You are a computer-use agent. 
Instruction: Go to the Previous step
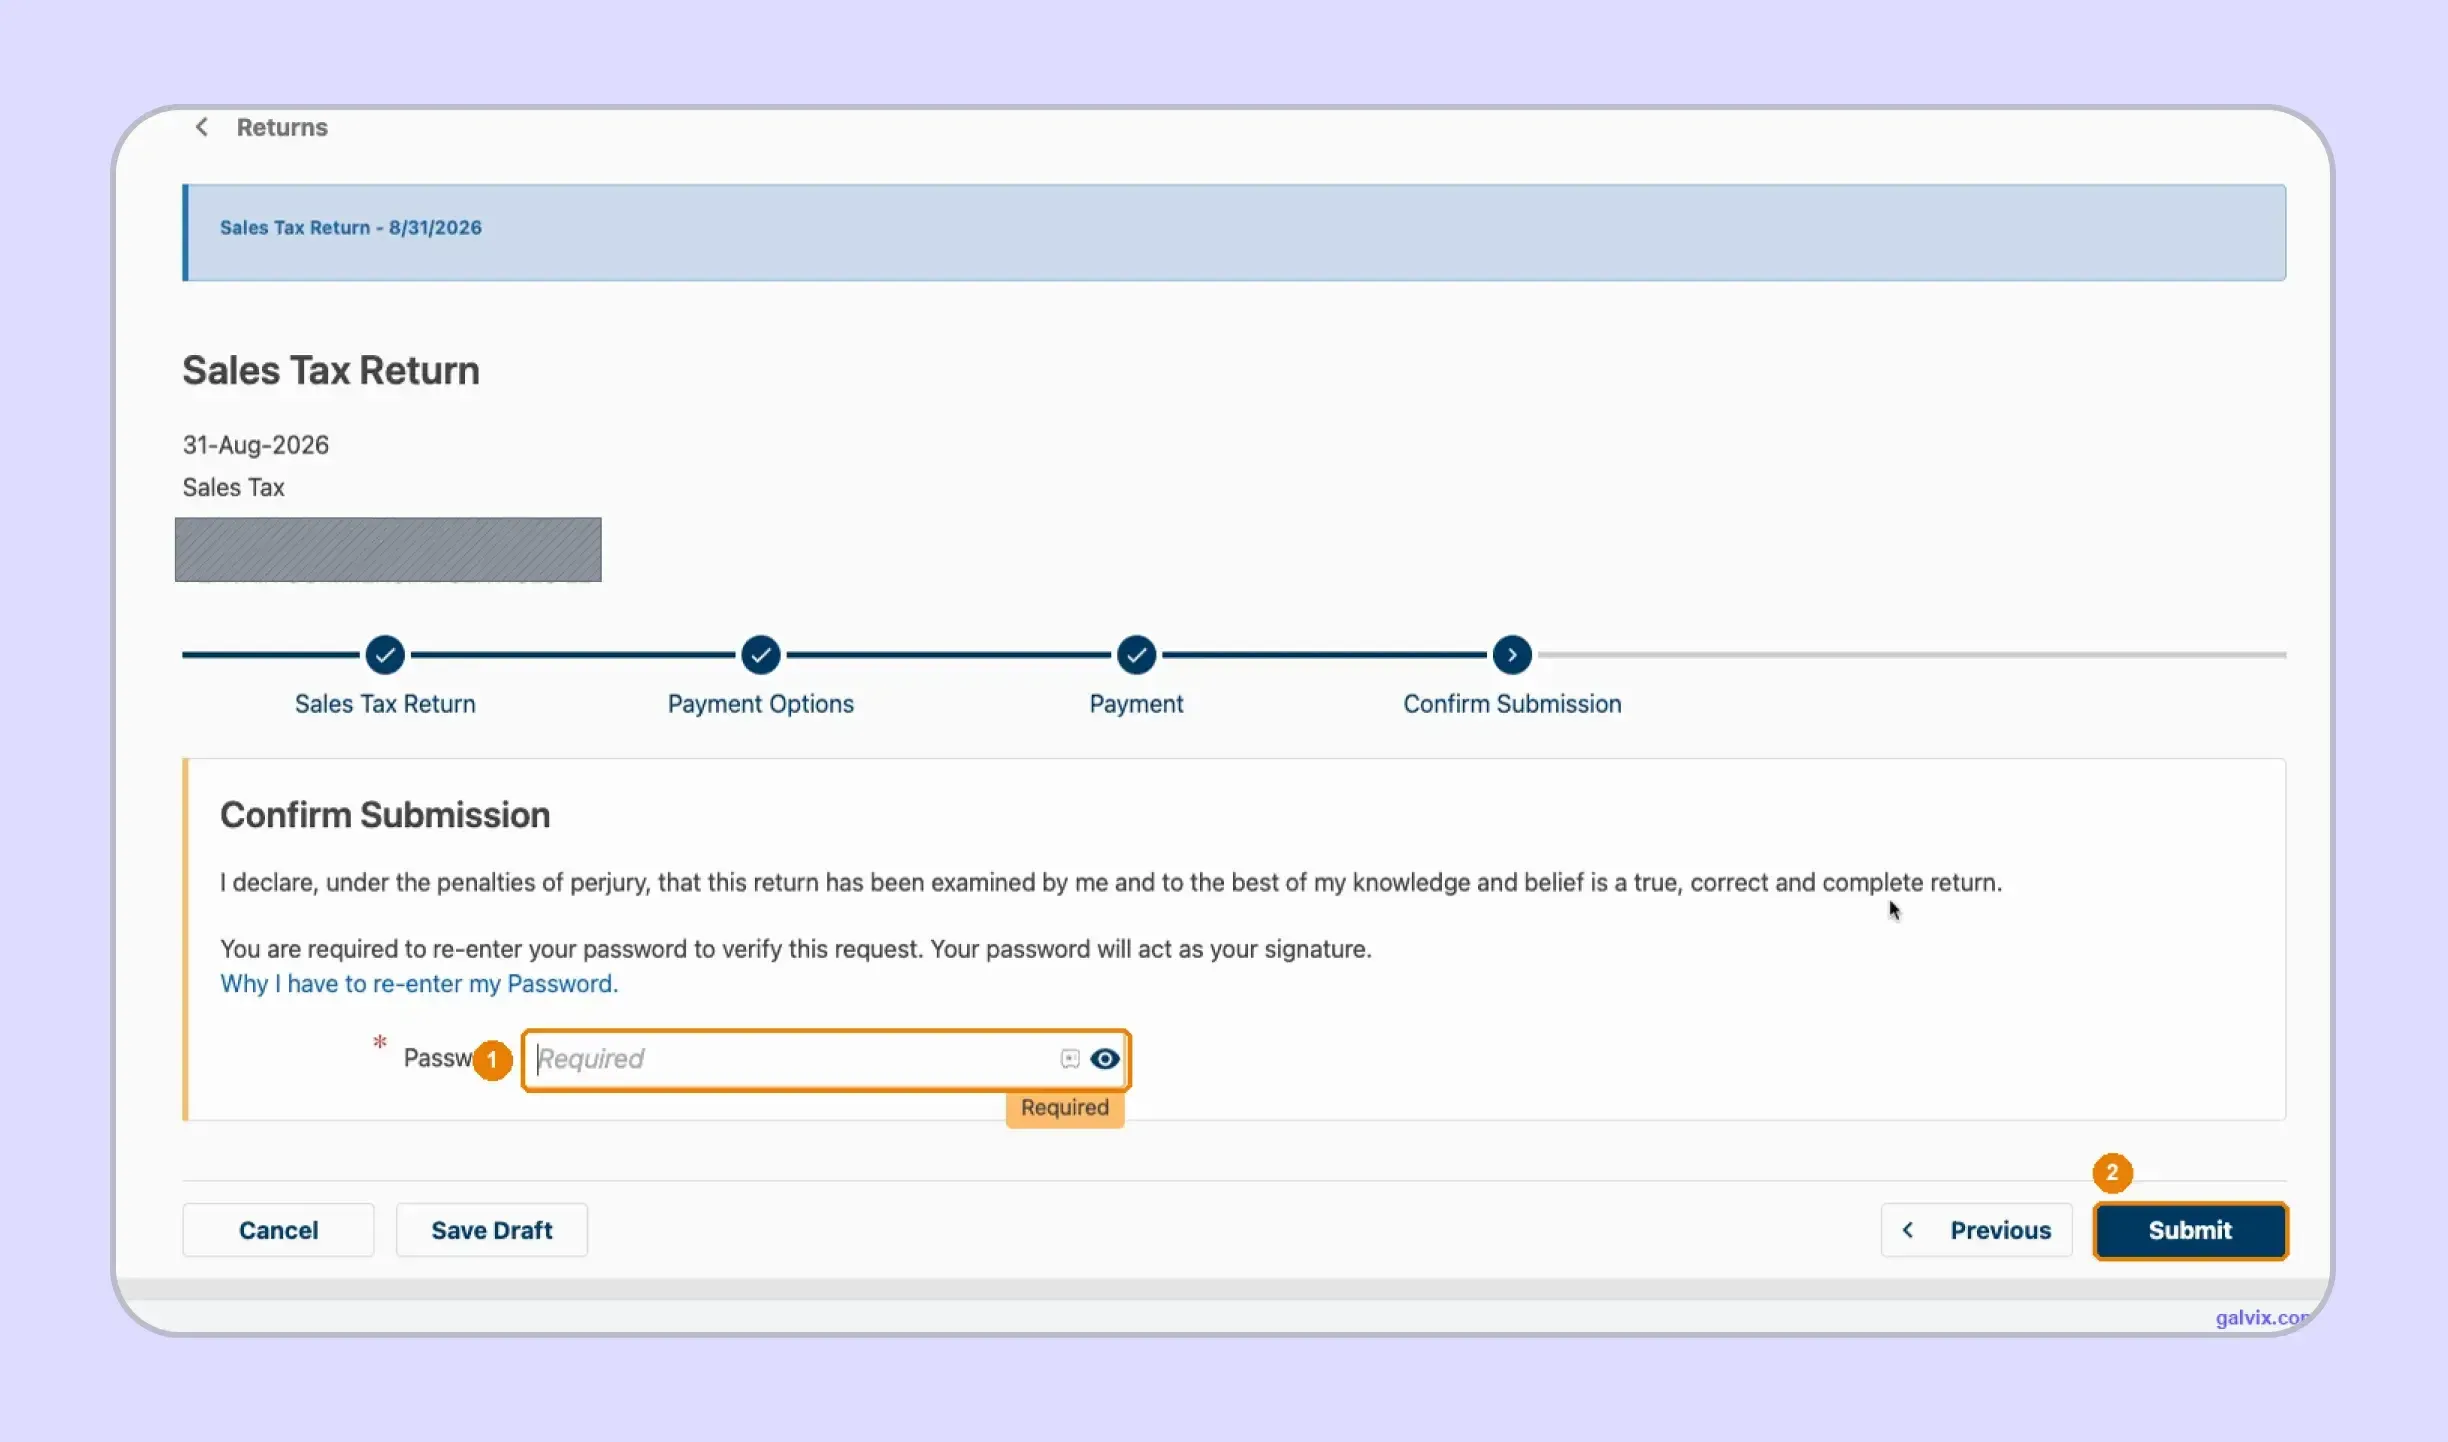[x=1976, y=1230]
